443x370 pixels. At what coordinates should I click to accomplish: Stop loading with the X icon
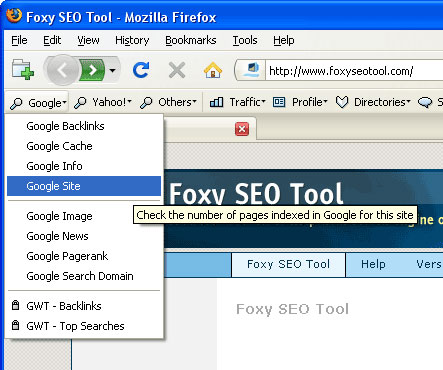point(177,70)
